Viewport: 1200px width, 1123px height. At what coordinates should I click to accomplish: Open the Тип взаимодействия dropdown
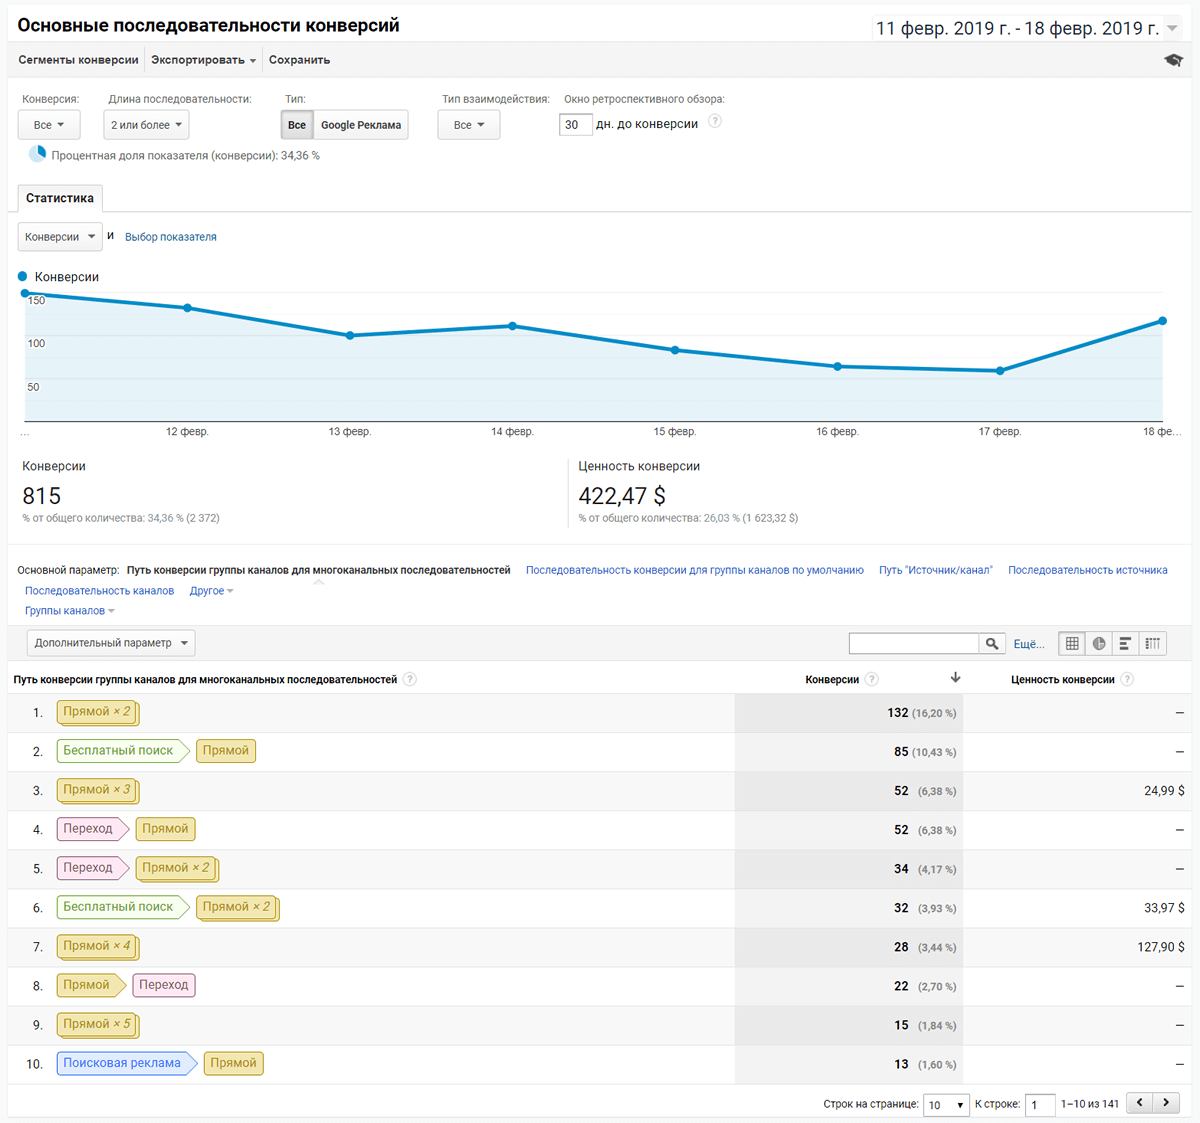468,124
